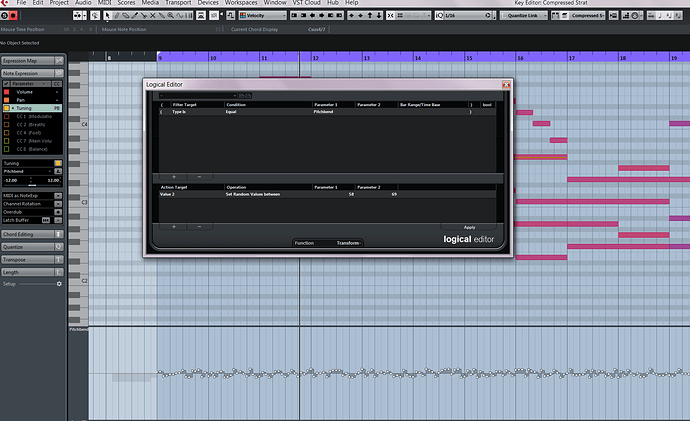Expand the Quantize inspector section

(33, 247)
